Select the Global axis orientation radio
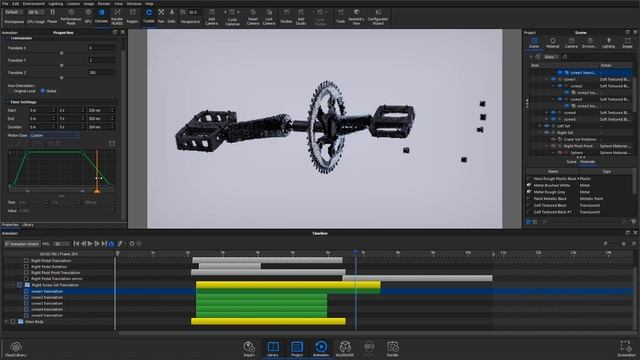 click(42, 91)
